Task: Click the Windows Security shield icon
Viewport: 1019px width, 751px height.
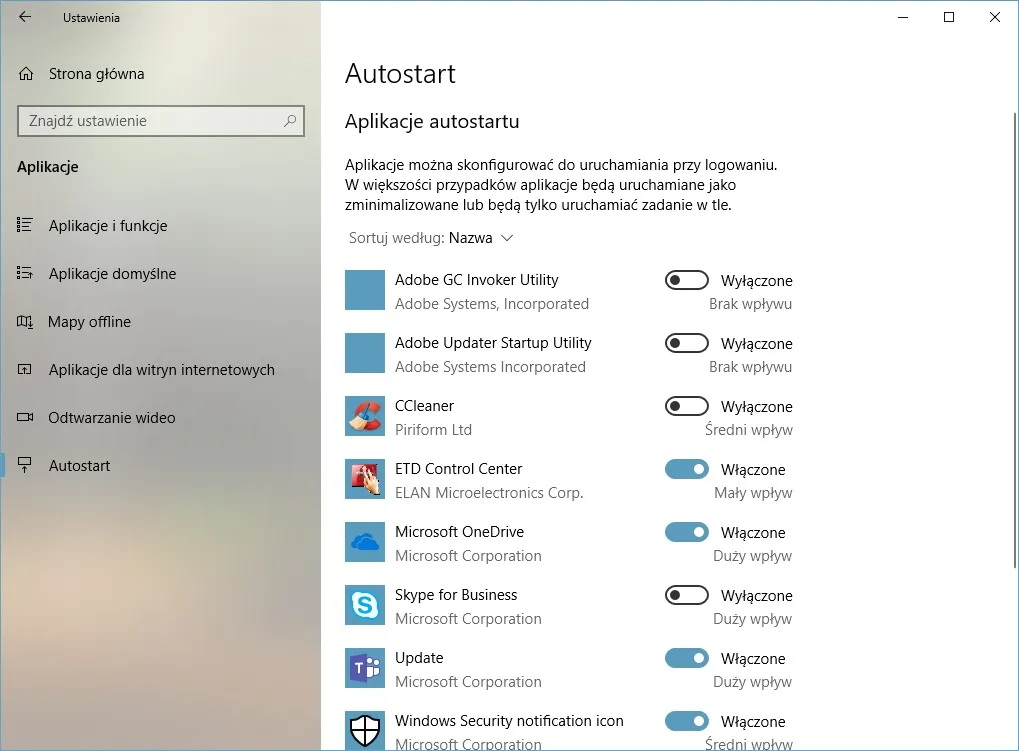Action: tap(363, 729)
